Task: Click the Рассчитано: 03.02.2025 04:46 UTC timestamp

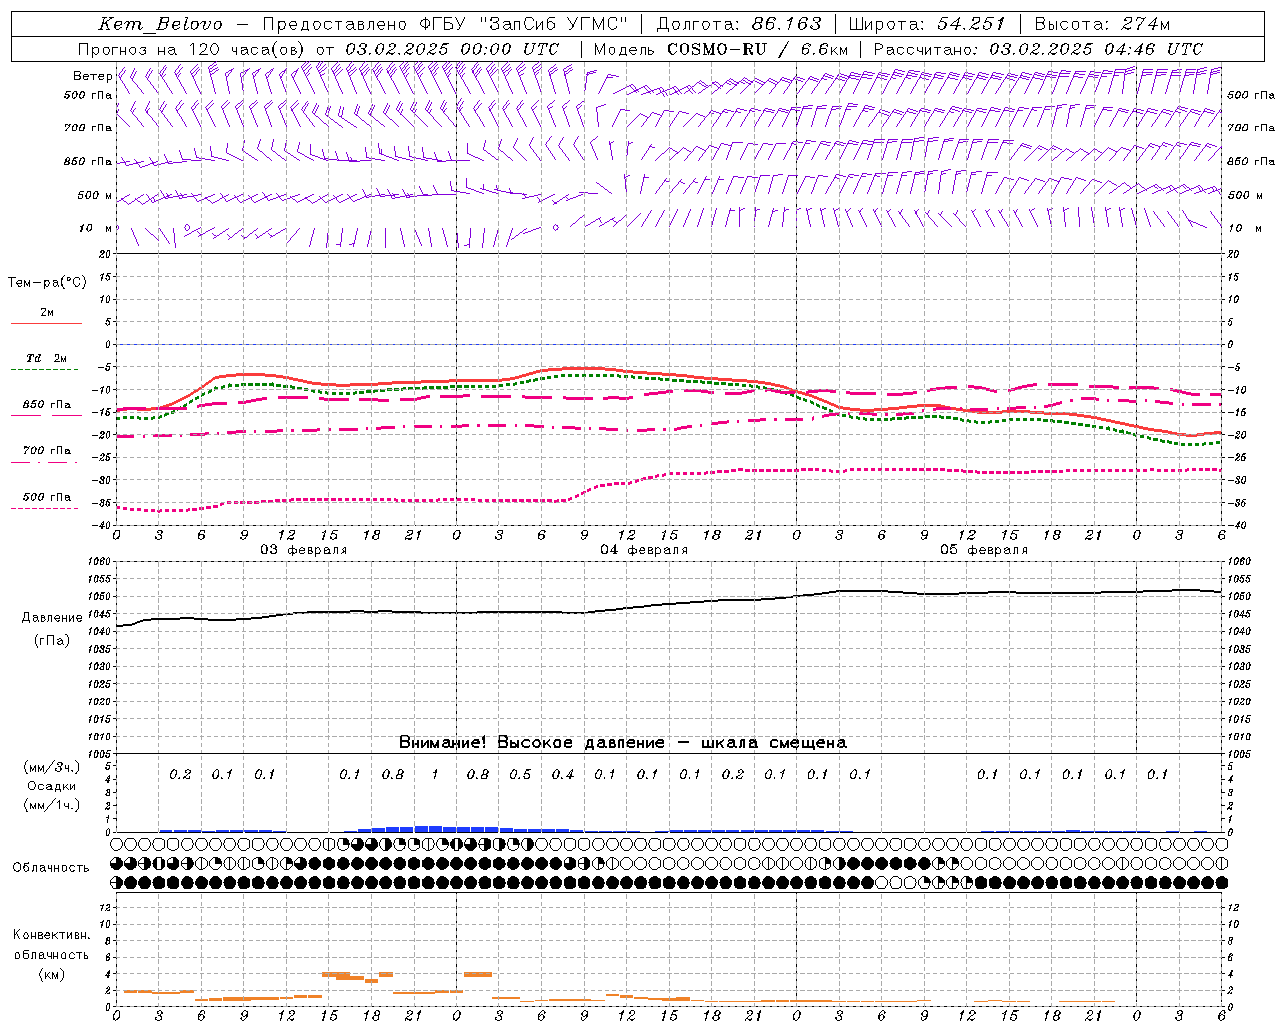Action: click(1038, 49)
